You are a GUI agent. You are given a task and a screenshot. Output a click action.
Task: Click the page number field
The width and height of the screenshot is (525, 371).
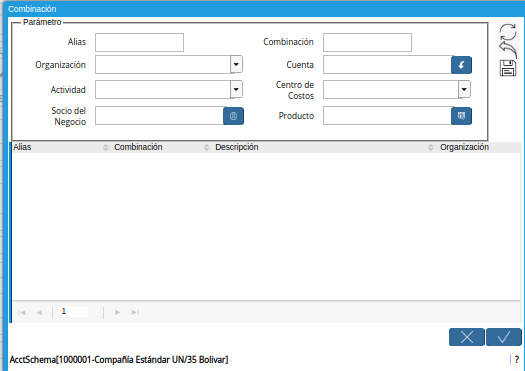click(74, 312)
